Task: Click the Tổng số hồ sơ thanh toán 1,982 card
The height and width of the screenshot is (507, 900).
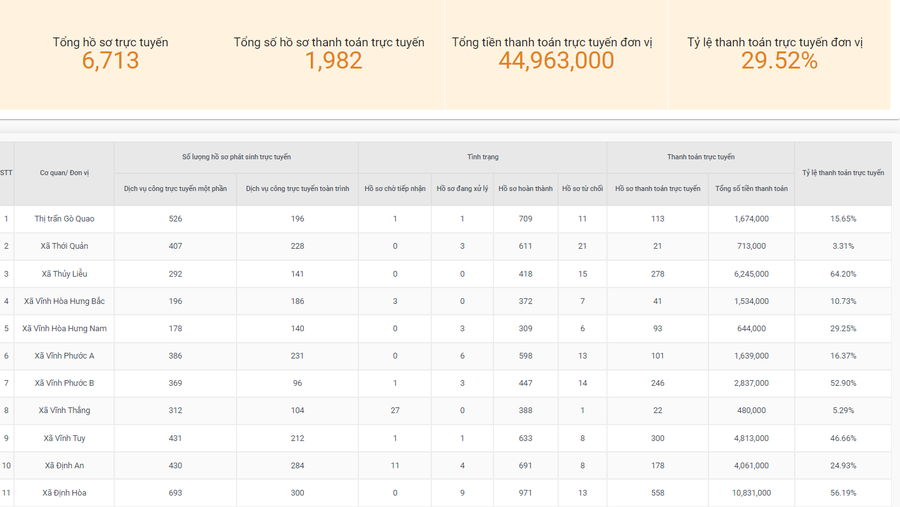Action: tap(329, 54)
